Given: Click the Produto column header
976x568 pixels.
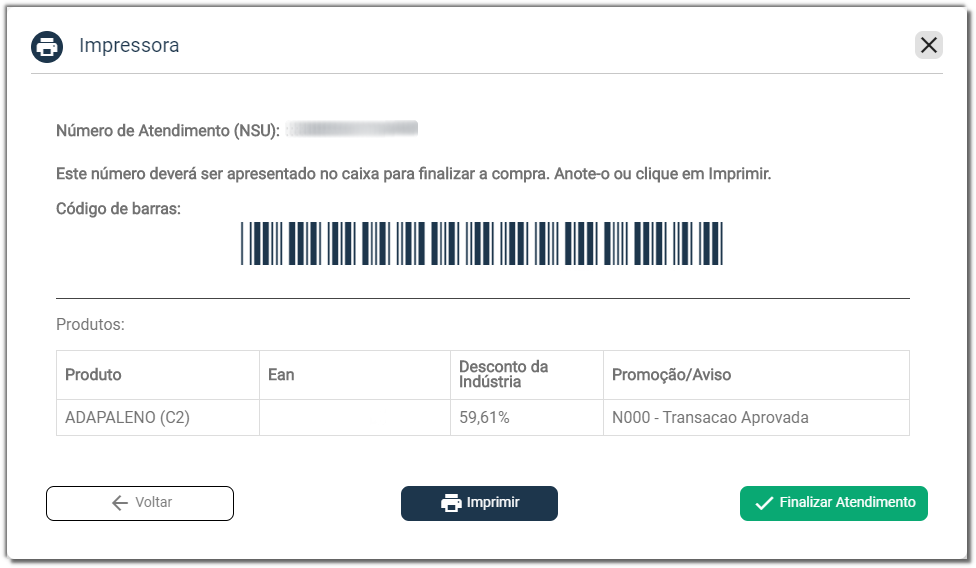Looking at the screenshot, I should click(x=94, y=375).
